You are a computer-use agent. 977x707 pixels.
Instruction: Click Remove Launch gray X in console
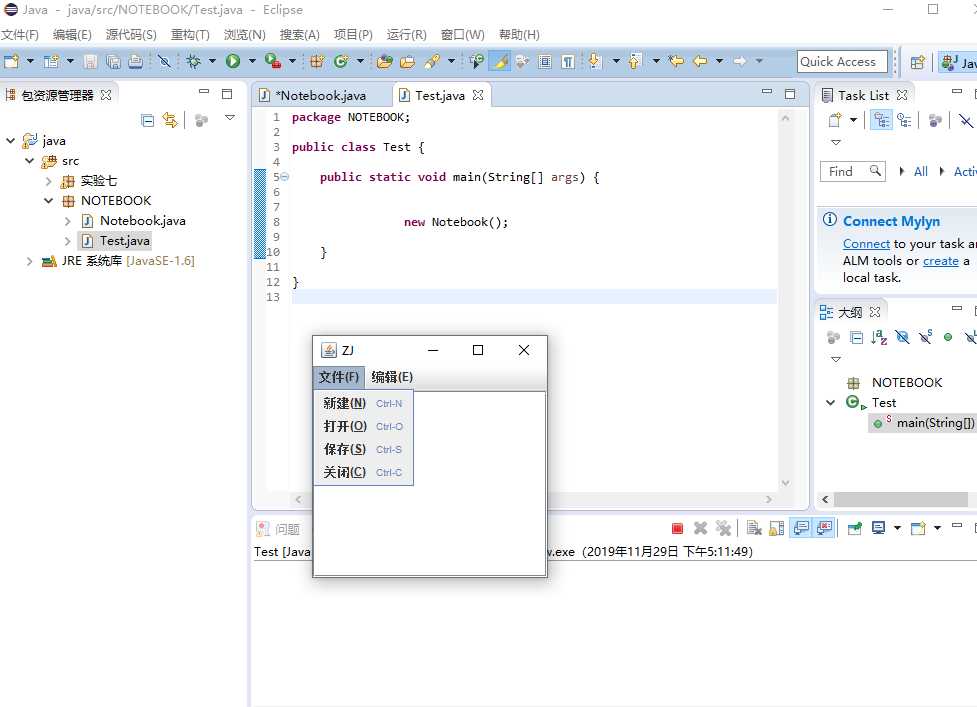tap(700, 528)
